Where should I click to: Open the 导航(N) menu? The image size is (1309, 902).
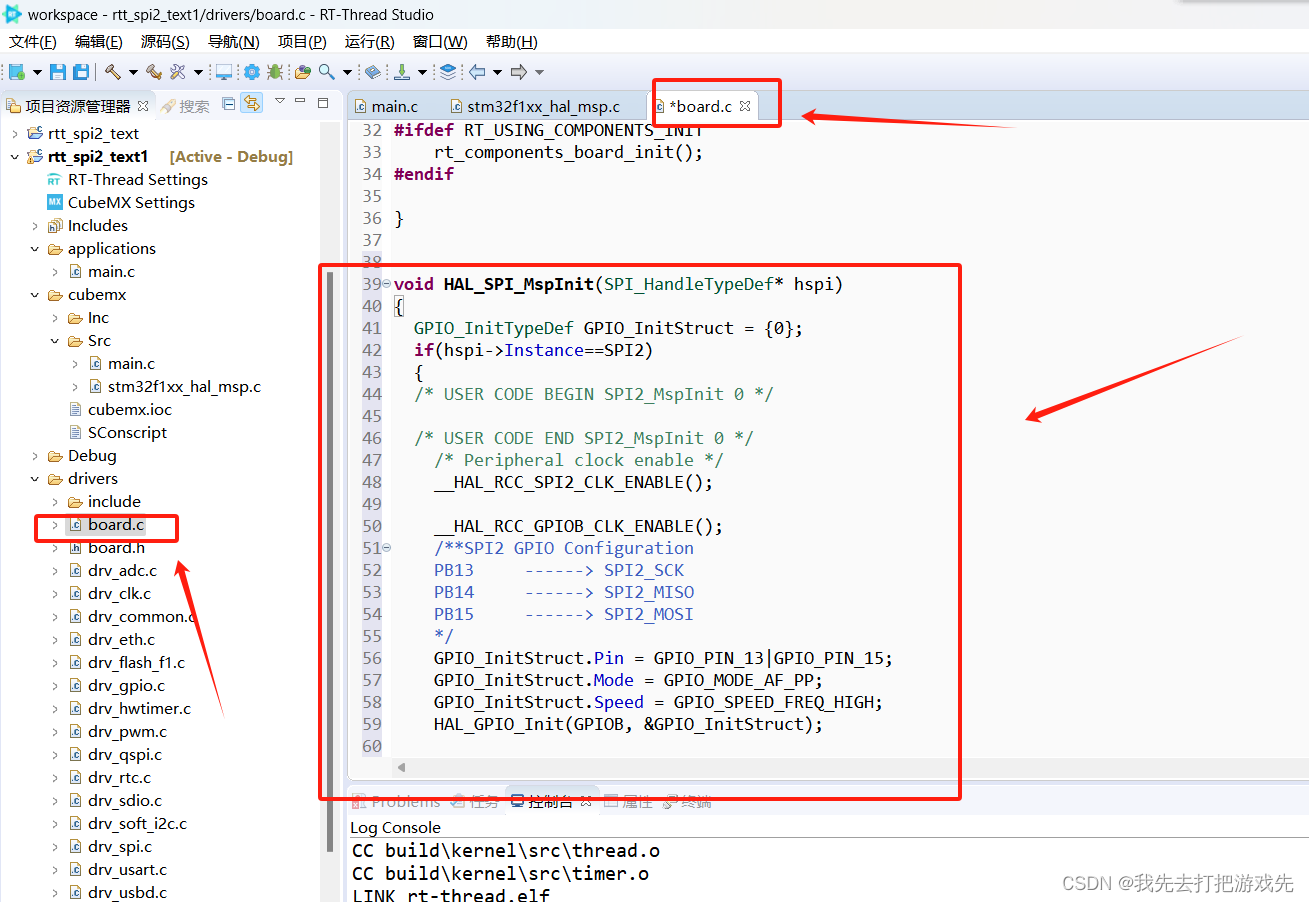pyautogui.click(x=233, y=41)
